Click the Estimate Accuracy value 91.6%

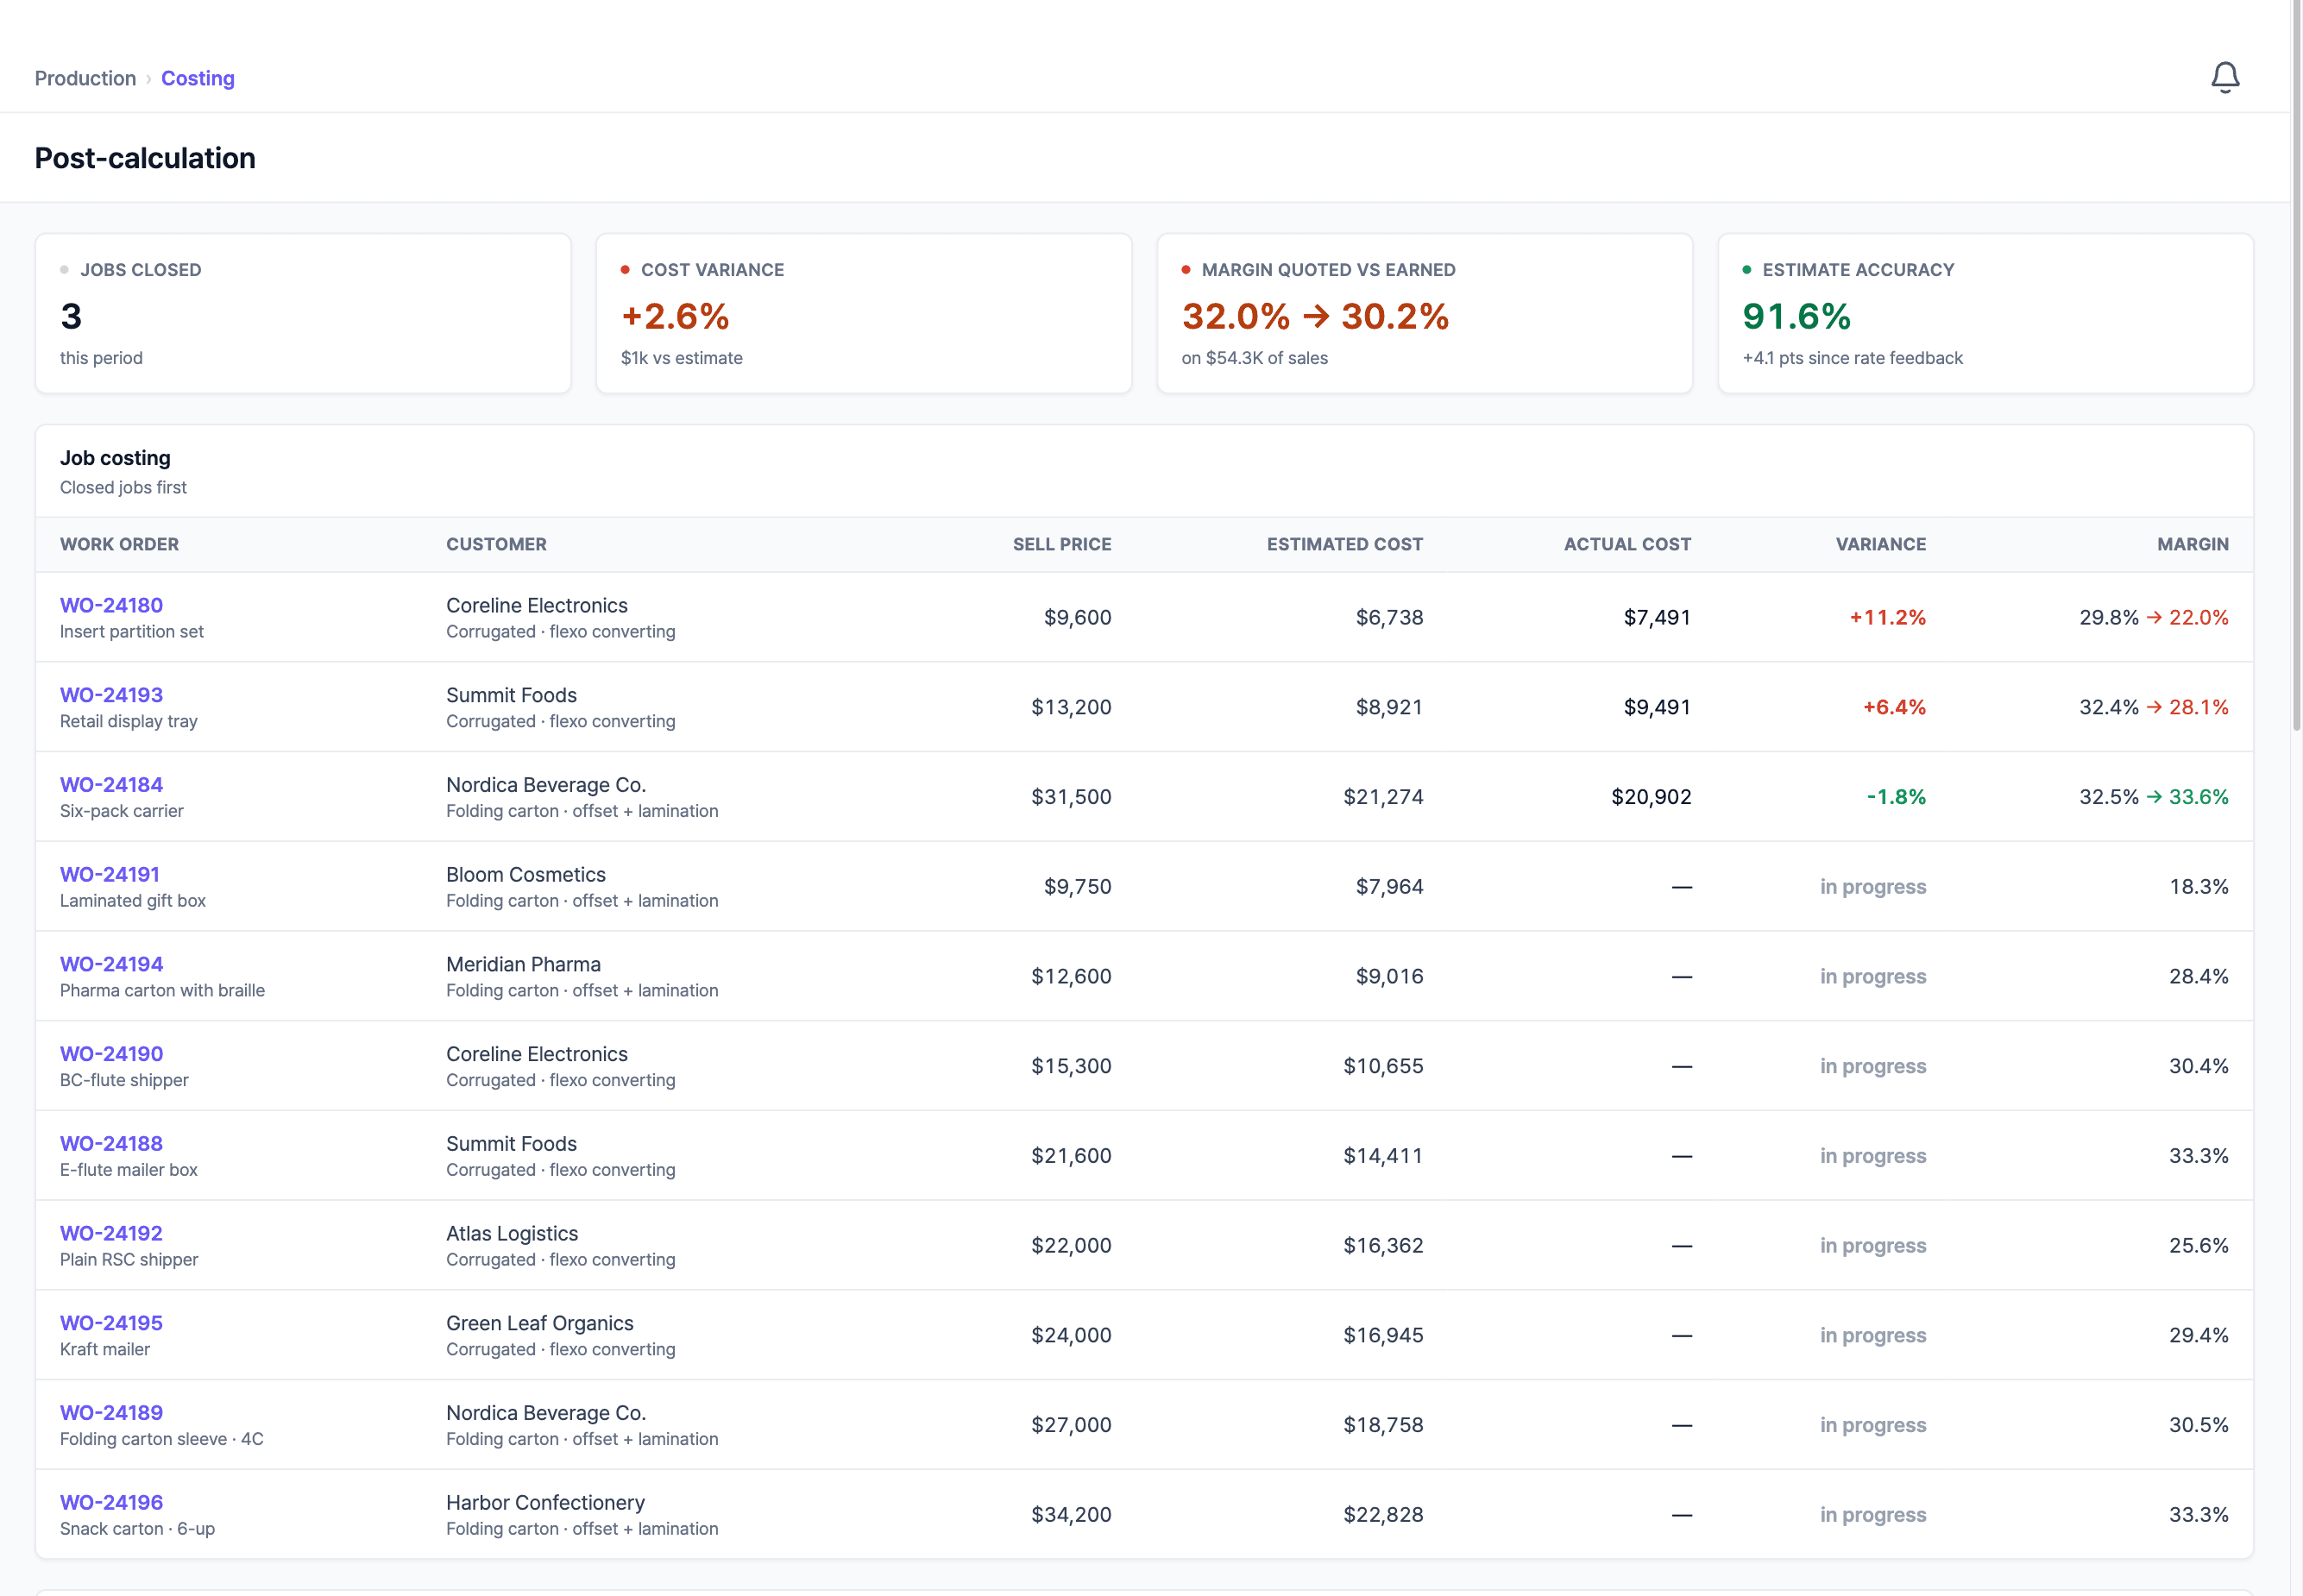tap(1796, 316)
